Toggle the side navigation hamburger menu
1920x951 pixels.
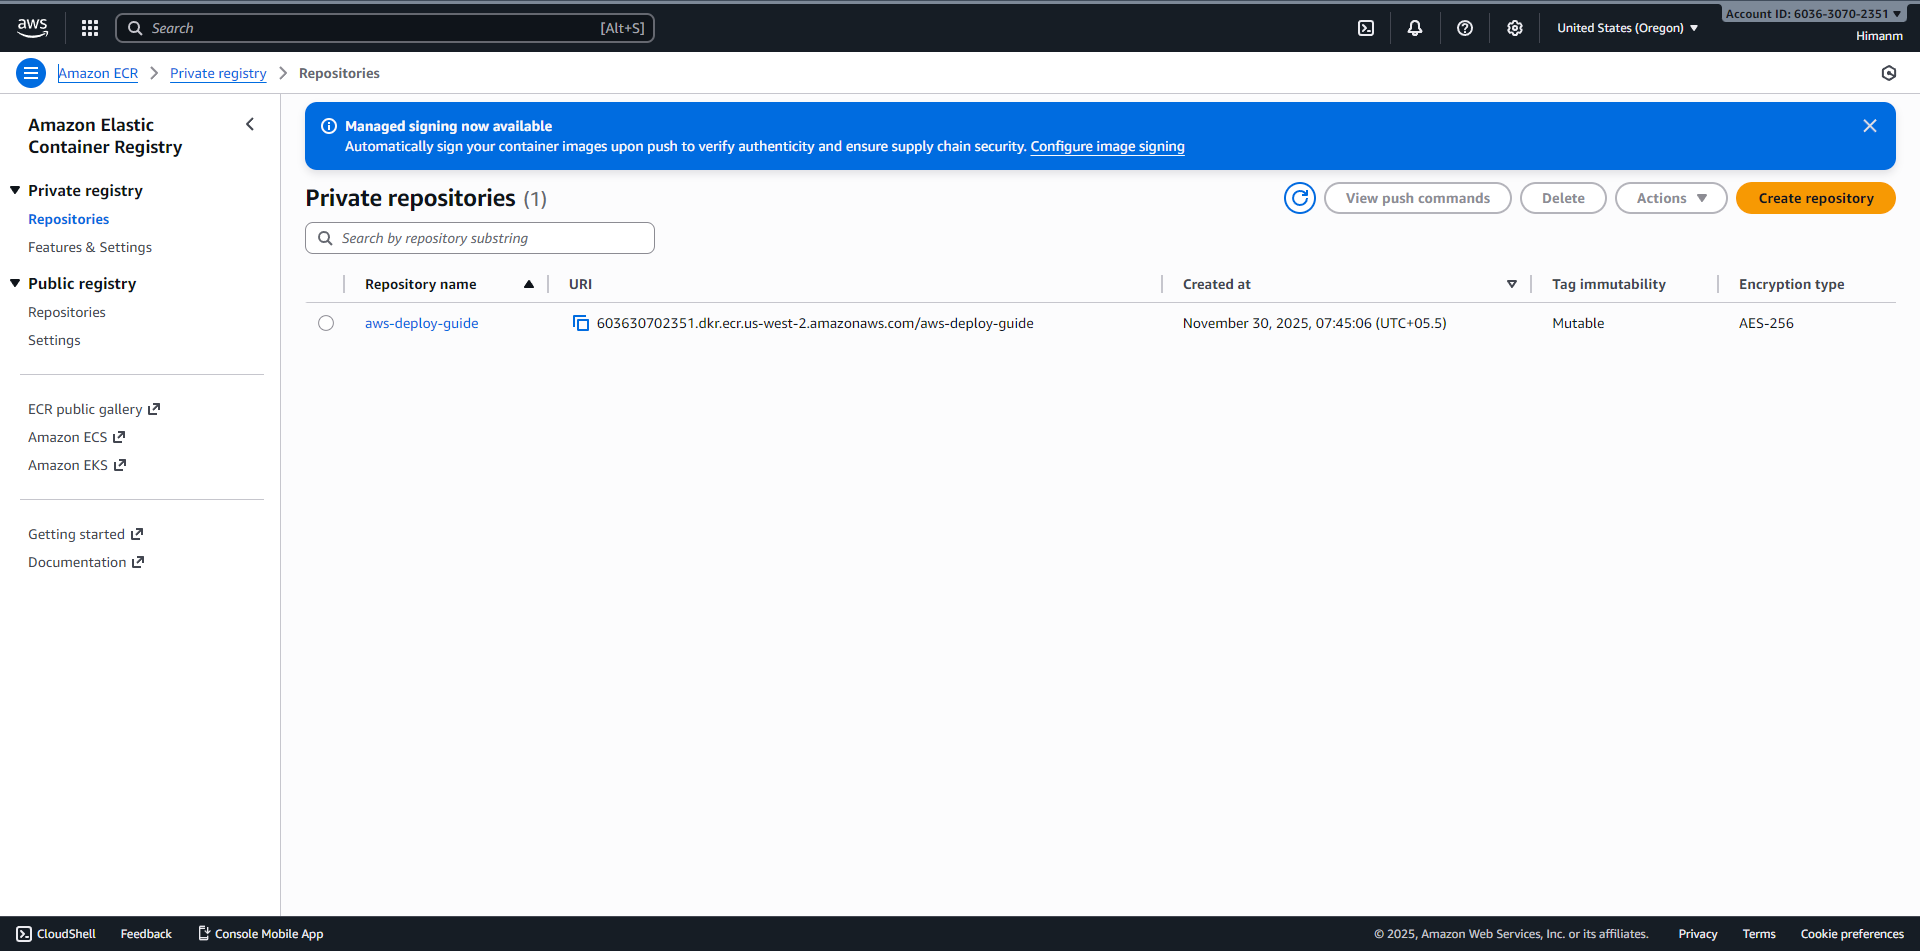pos(31,73)
